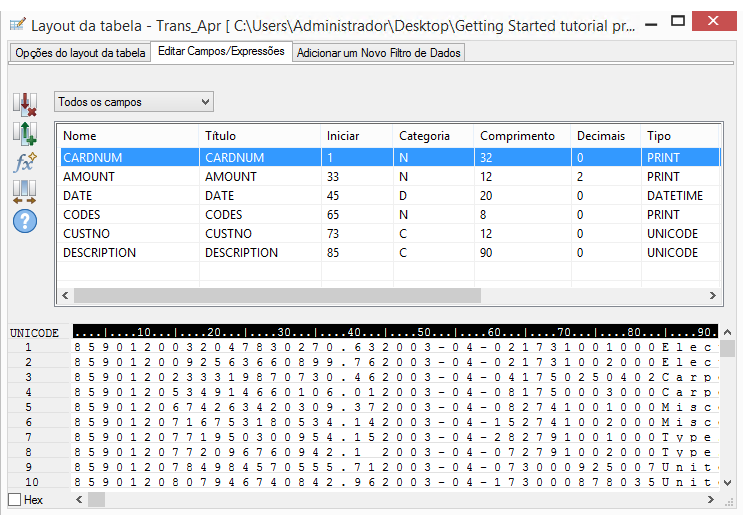
Task: Click the field list's right scroll arrow
Action: pyautogui.click(x=714, y=296)
